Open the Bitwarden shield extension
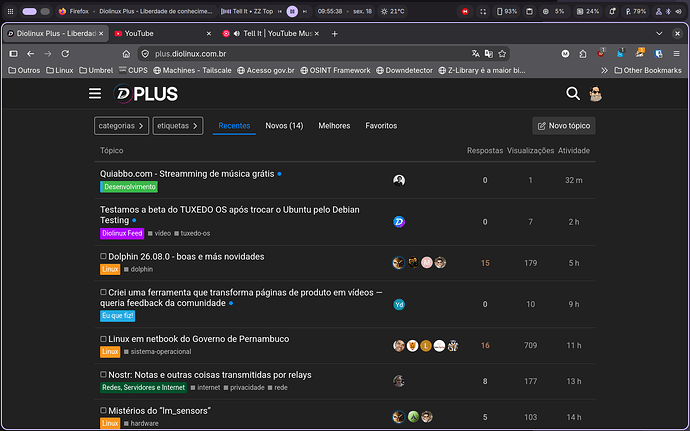Screen dimensions: 690x431 [658, 54]
